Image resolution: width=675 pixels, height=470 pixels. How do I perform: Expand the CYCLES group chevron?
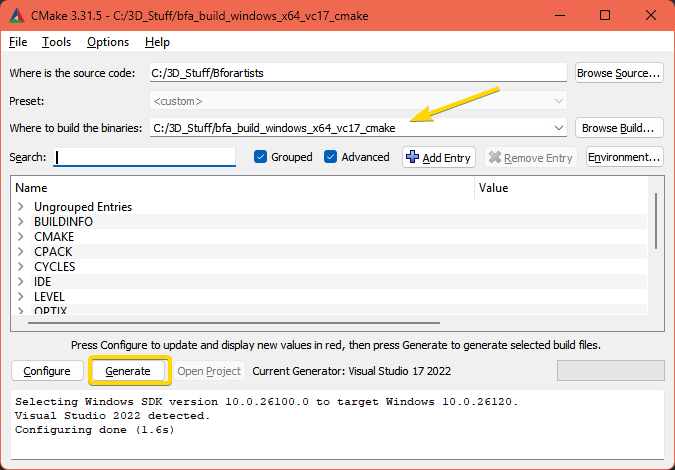click(x=21, y=267)
